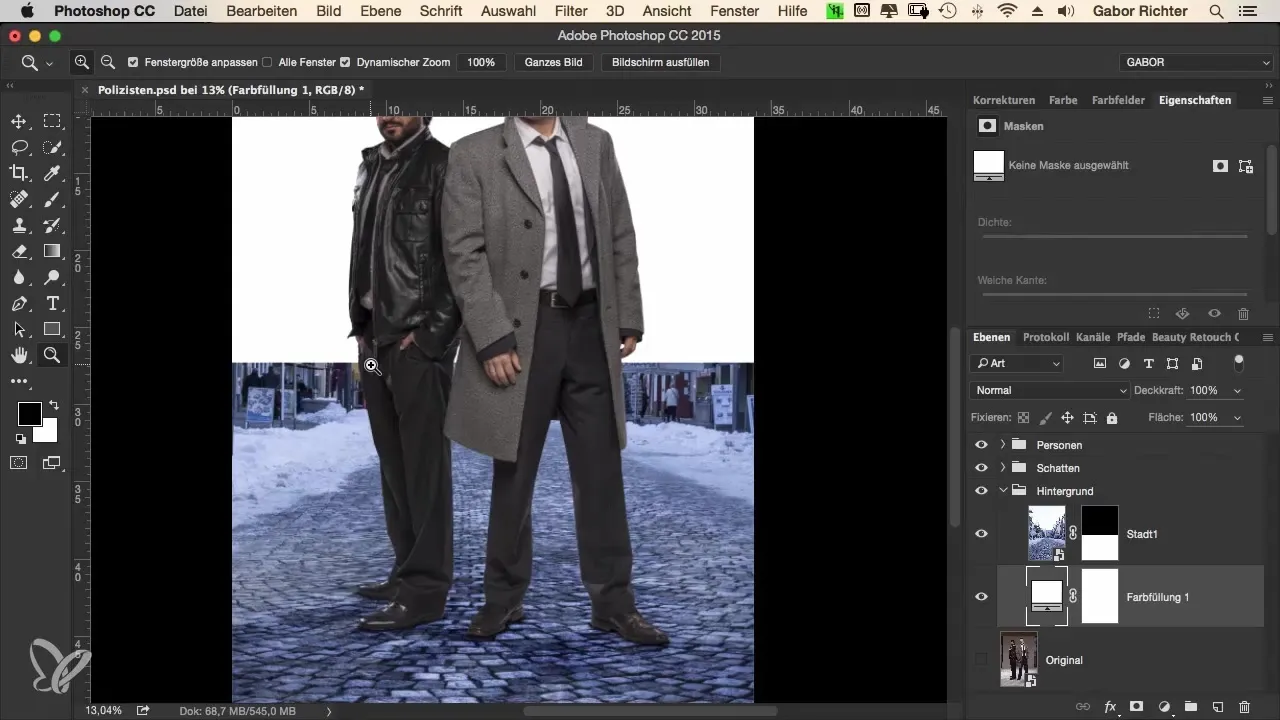
Task: Switch to the Korrekturen tab
Action: coord(1004,101)
